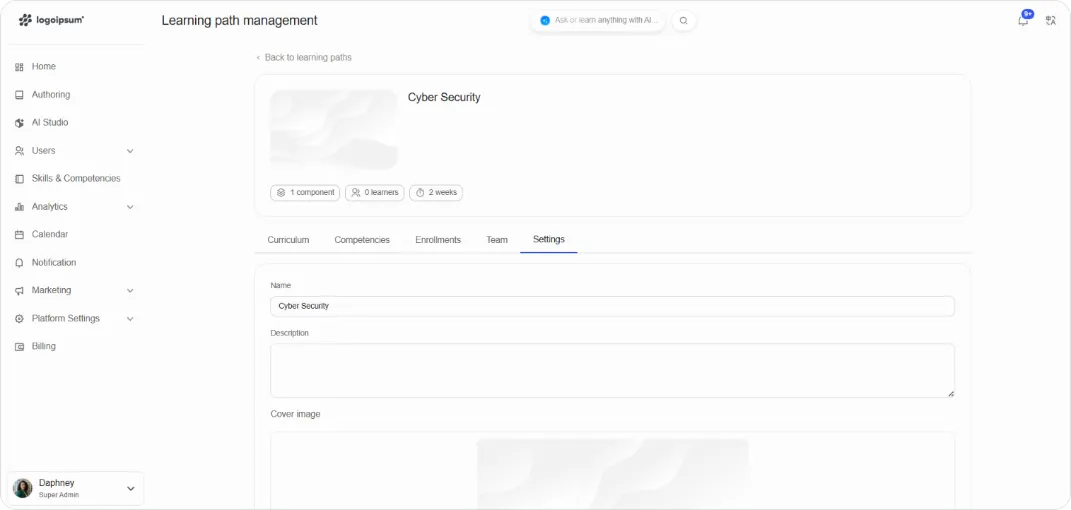Click the Skills & Competencies icon

(19, 179)
